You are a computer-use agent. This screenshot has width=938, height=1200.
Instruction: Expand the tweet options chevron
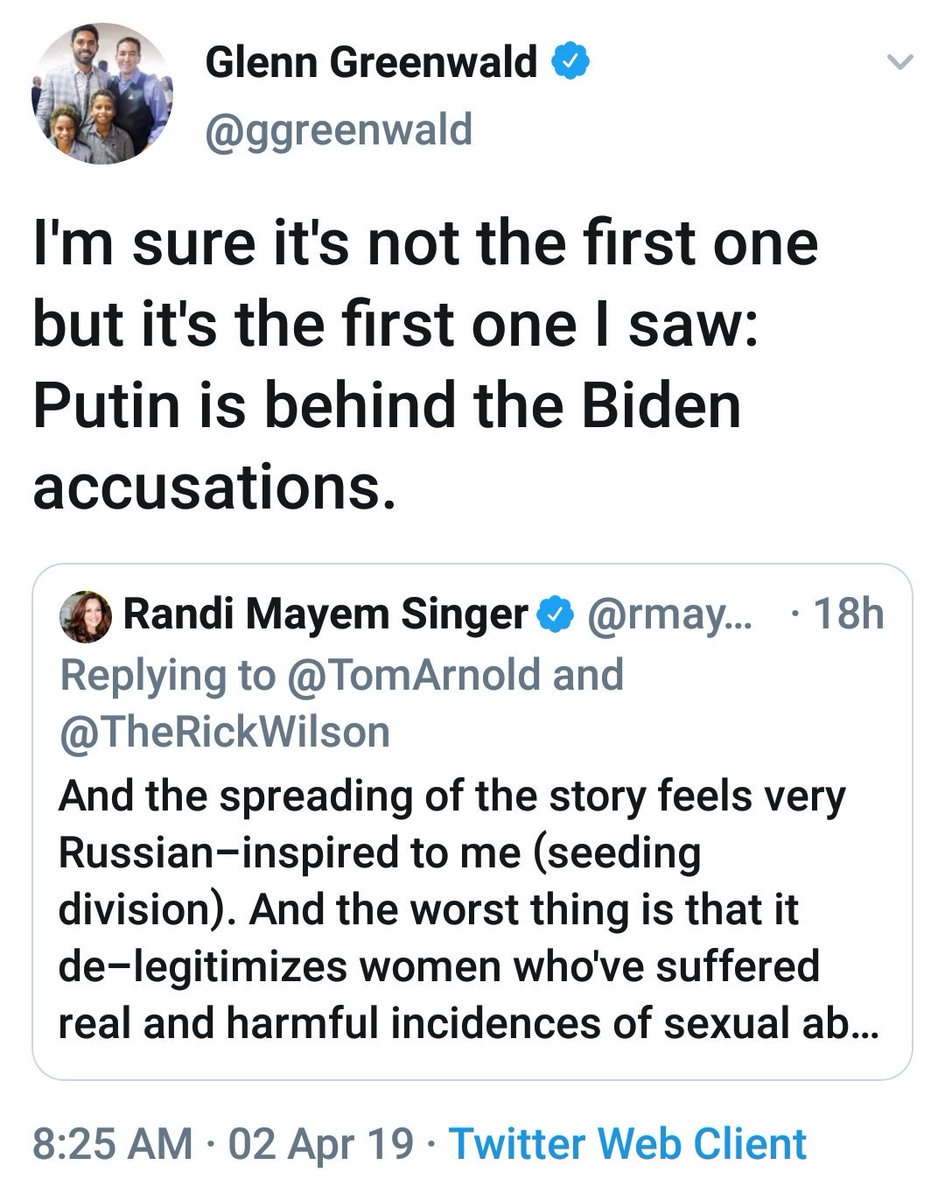[900, 63]
